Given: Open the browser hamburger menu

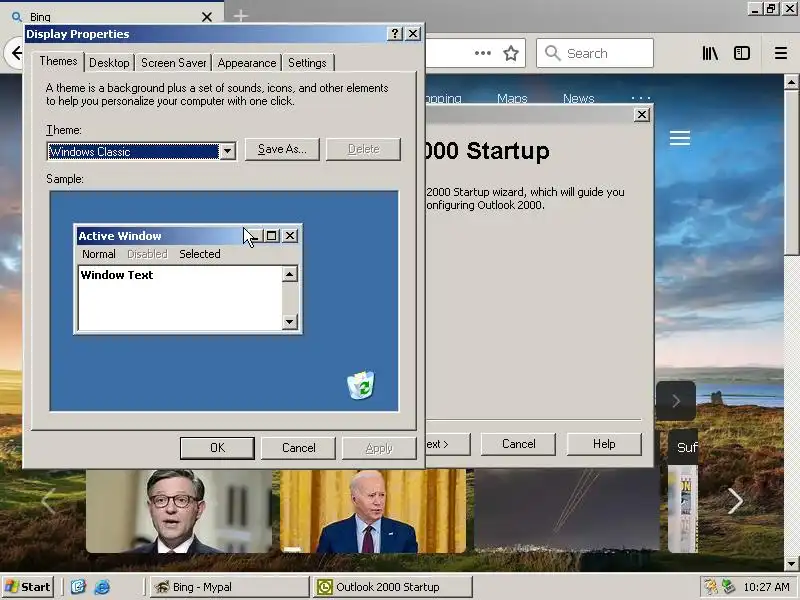Looking at the screenshot, I should tap(781, 53).
